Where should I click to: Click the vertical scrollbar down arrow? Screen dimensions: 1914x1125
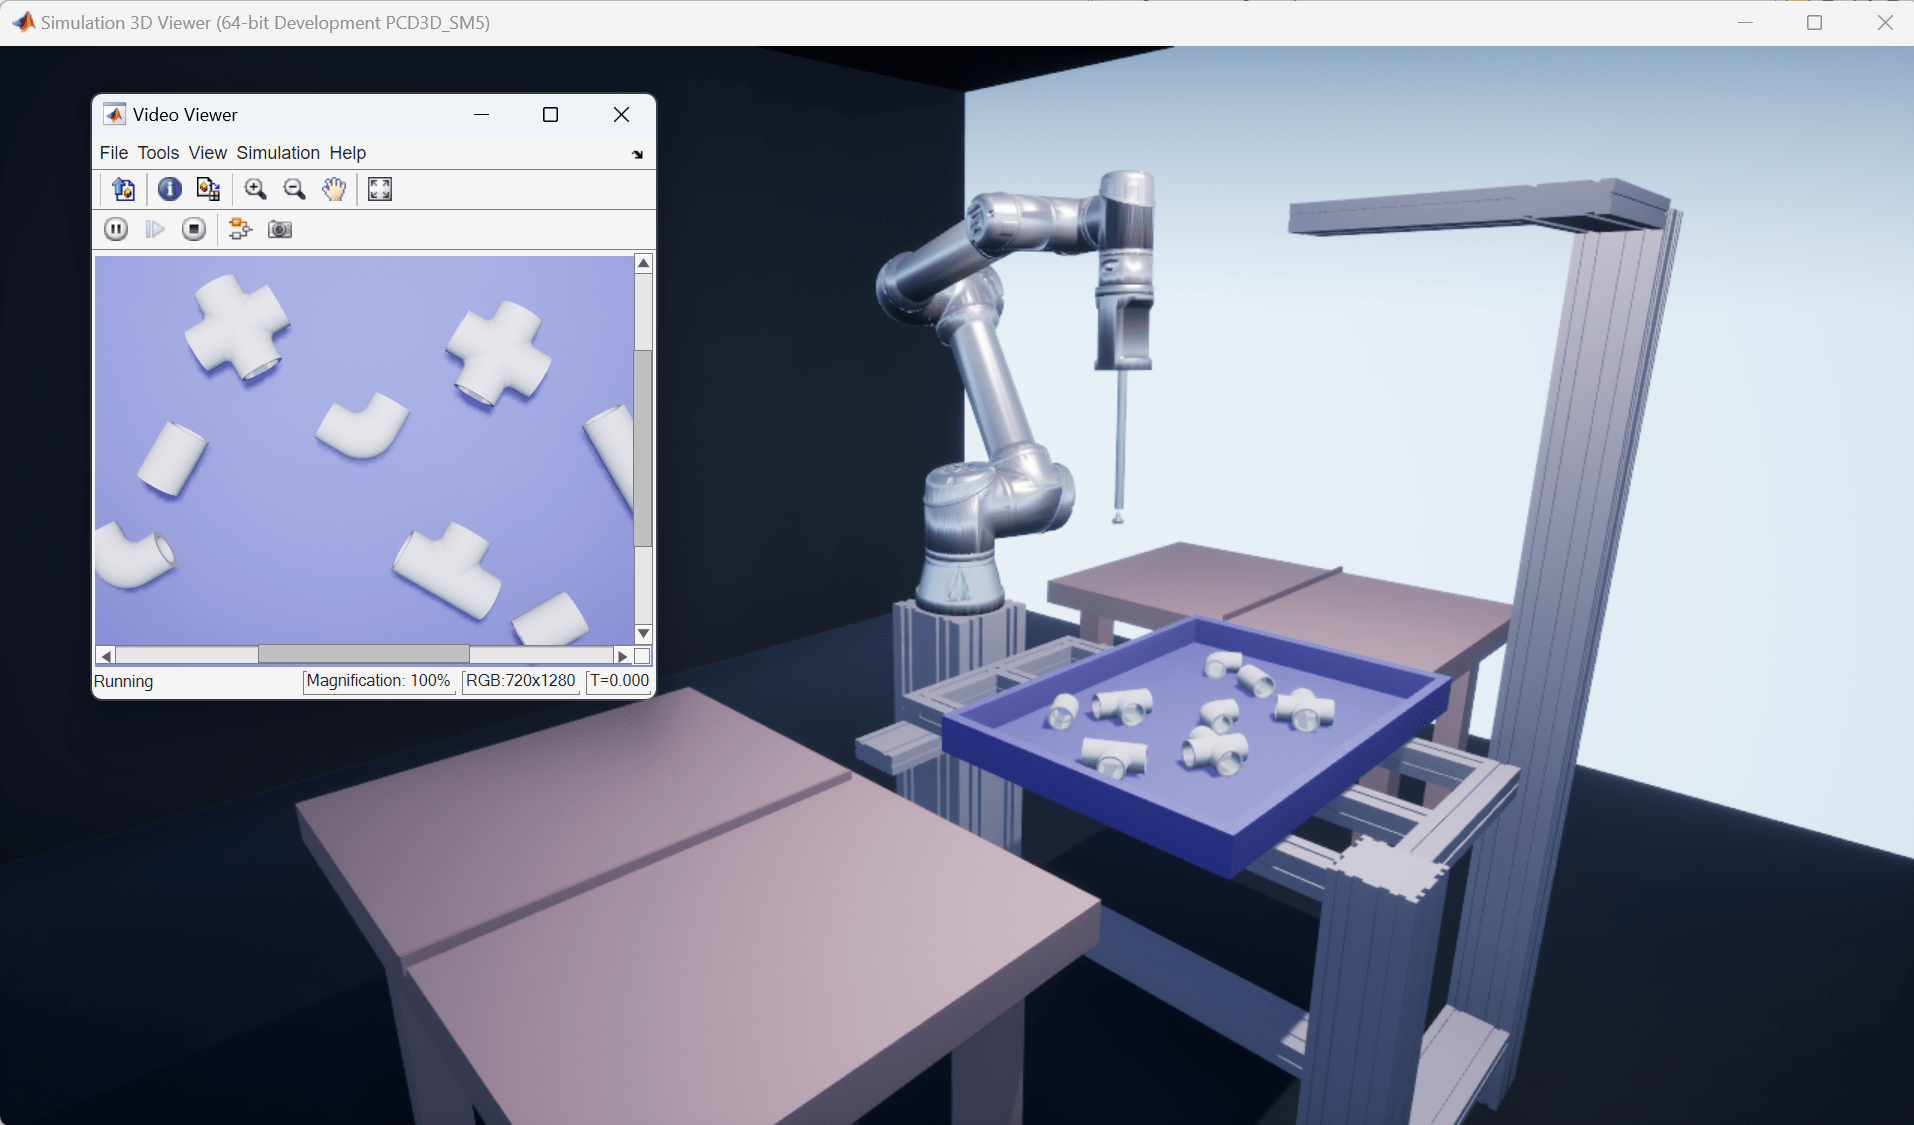click(644, 634)
